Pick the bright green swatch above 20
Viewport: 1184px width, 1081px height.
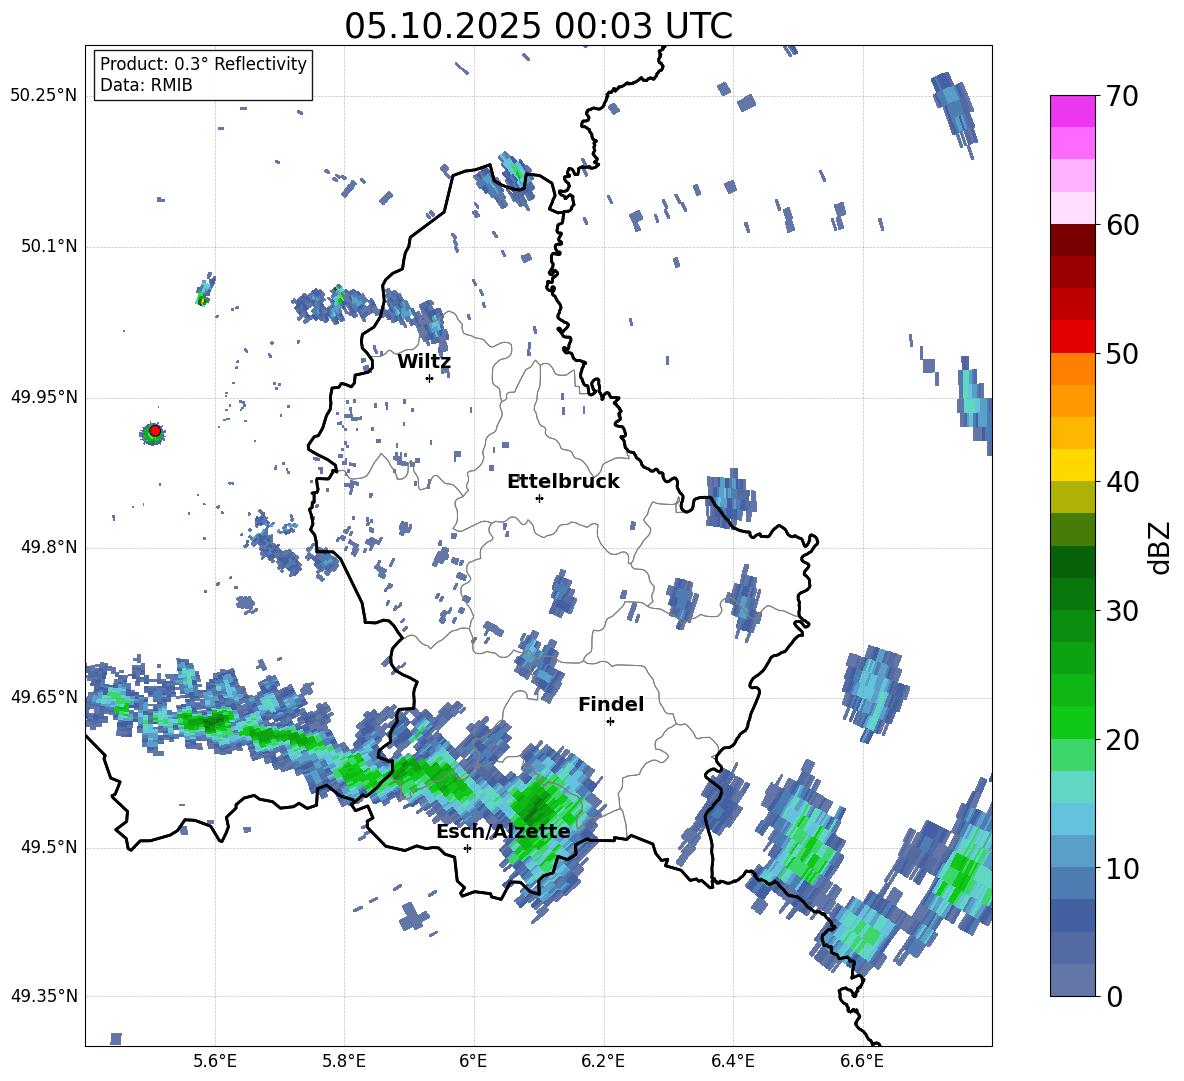[x=1072, y=722]
